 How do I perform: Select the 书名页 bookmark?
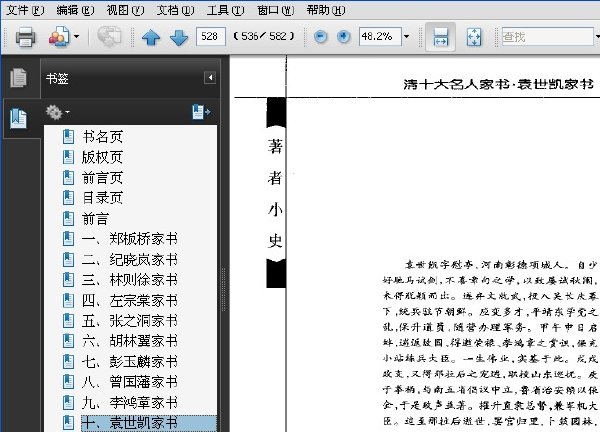pos(102,137)
